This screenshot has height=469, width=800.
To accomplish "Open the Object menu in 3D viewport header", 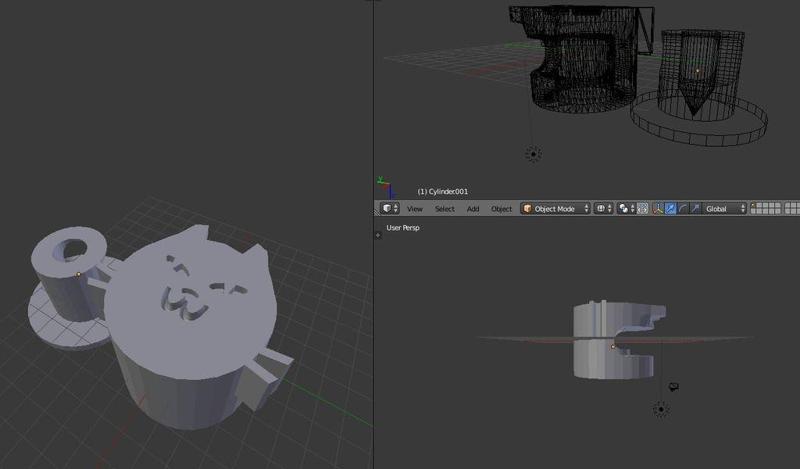I will tap(501, 209).
